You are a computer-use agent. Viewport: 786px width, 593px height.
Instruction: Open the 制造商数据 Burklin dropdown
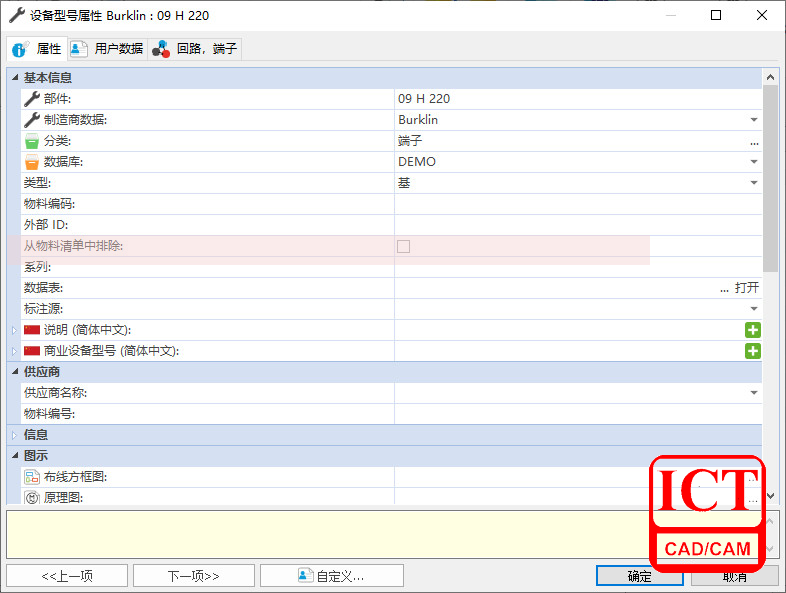(x=754, y=120)
